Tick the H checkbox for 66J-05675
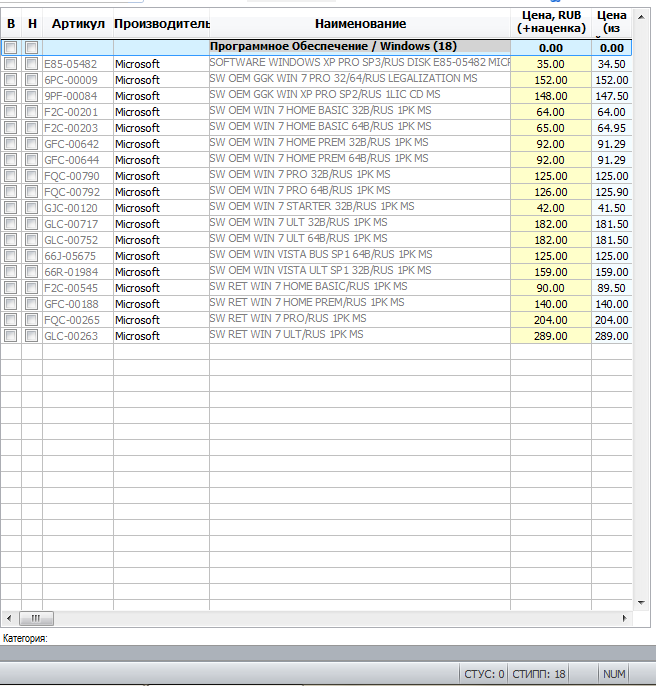656x686 pixels. [32, 256]
